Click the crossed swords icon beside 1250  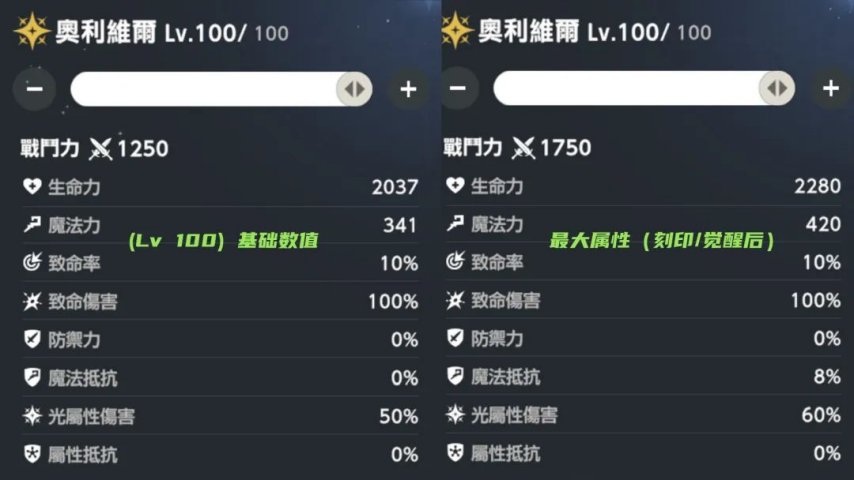click(101, 149)
